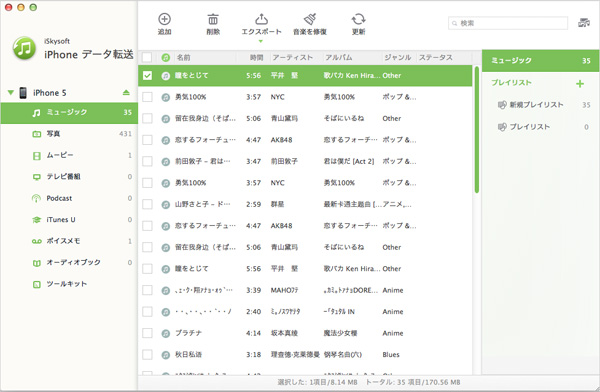This screenshot has width=600, height=392.
Task: Select the 3:39 MAHO Anime song row
Action: point(305,290)
